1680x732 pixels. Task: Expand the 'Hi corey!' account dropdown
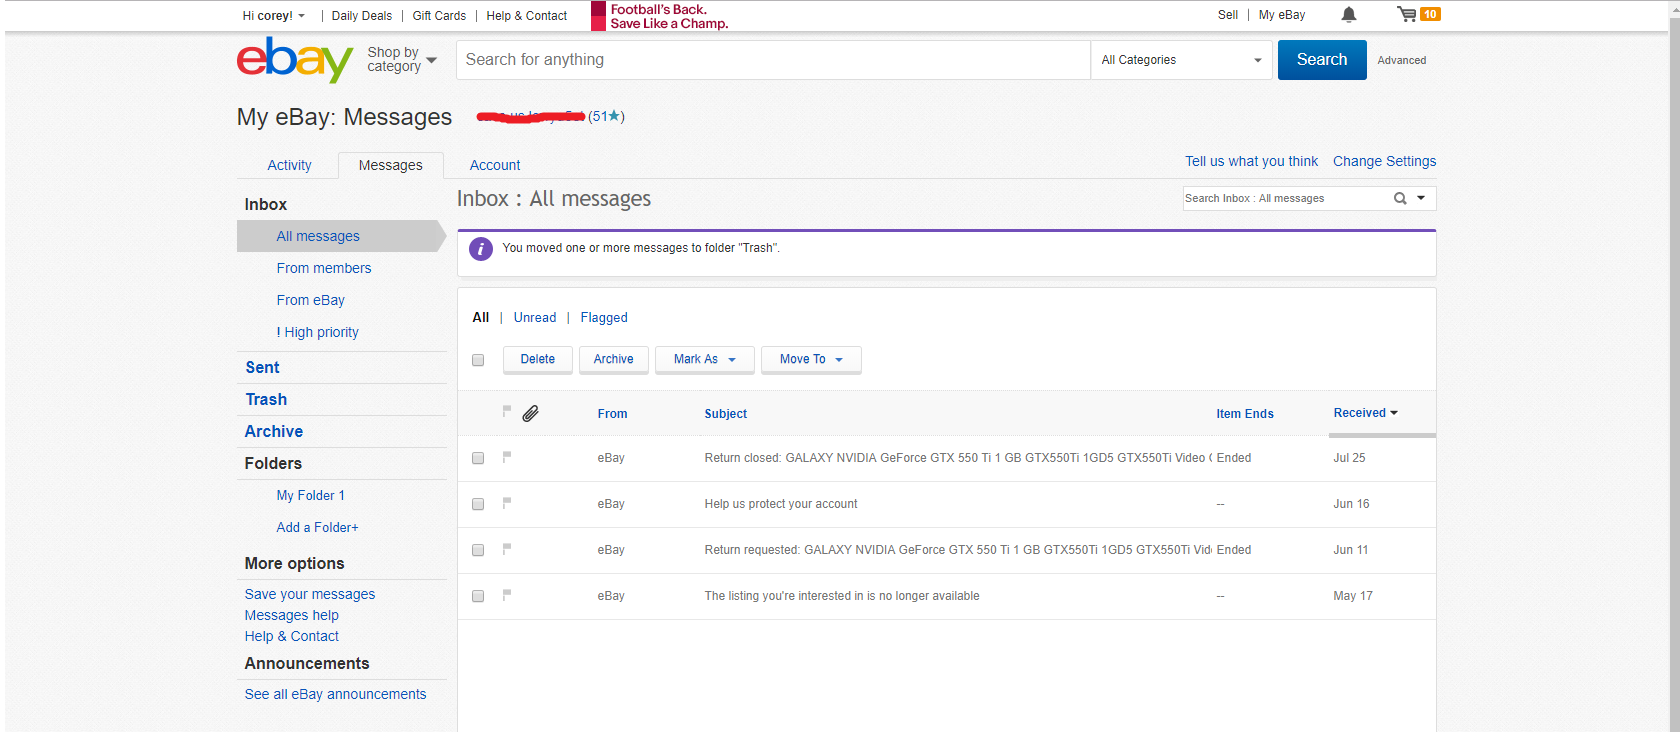tap(274, 16)
